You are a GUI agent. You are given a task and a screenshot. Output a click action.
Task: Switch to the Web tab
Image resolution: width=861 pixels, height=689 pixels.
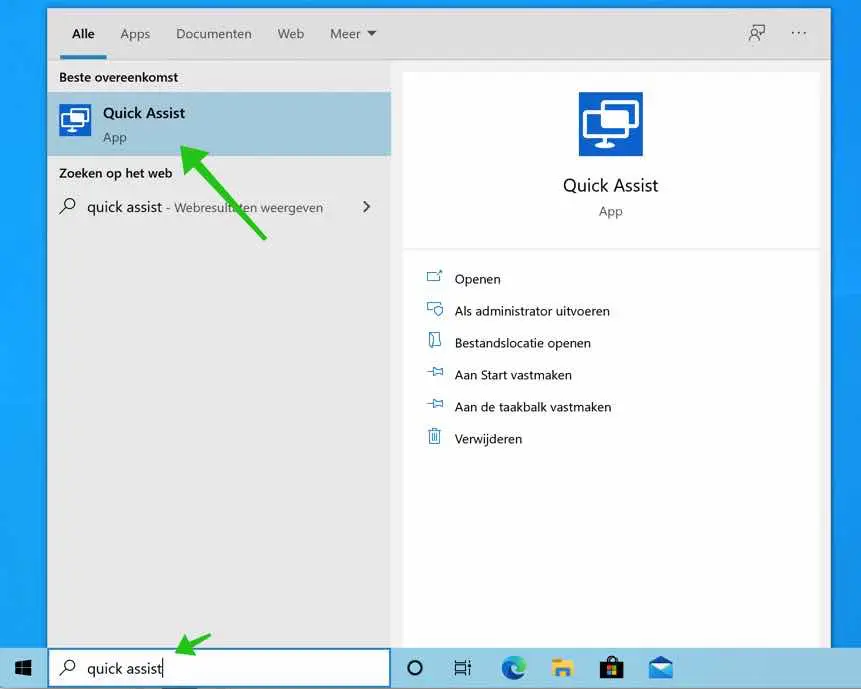(290, 34)
